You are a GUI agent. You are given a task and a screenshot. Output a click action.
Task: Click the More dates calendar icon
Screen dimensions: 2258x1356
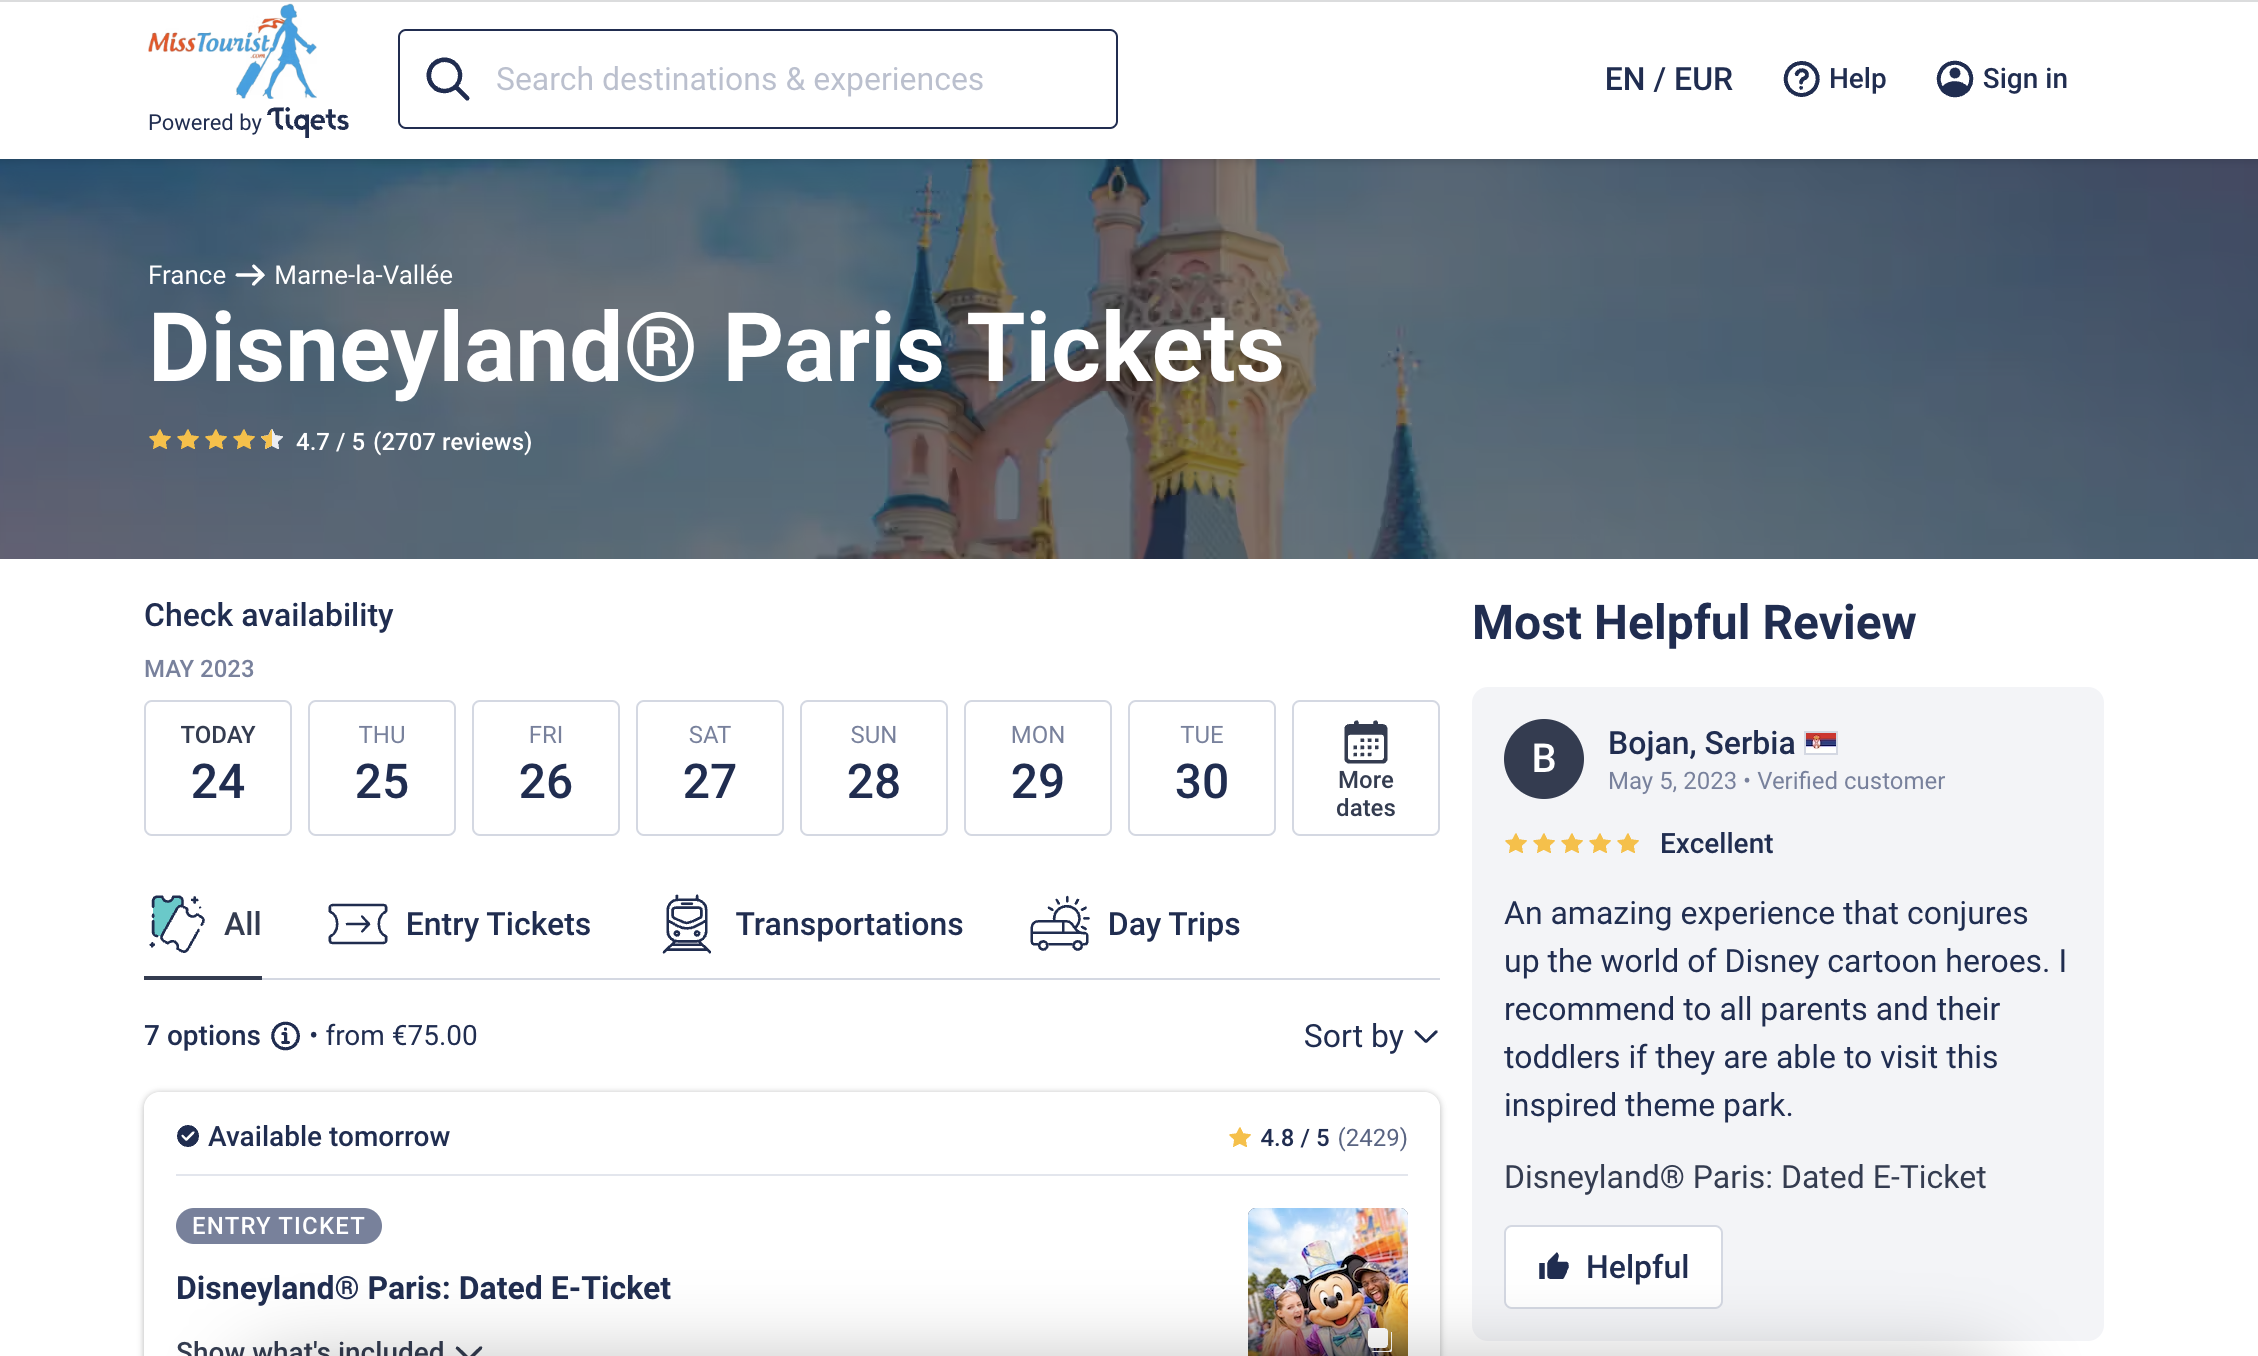coord(1366,742)
